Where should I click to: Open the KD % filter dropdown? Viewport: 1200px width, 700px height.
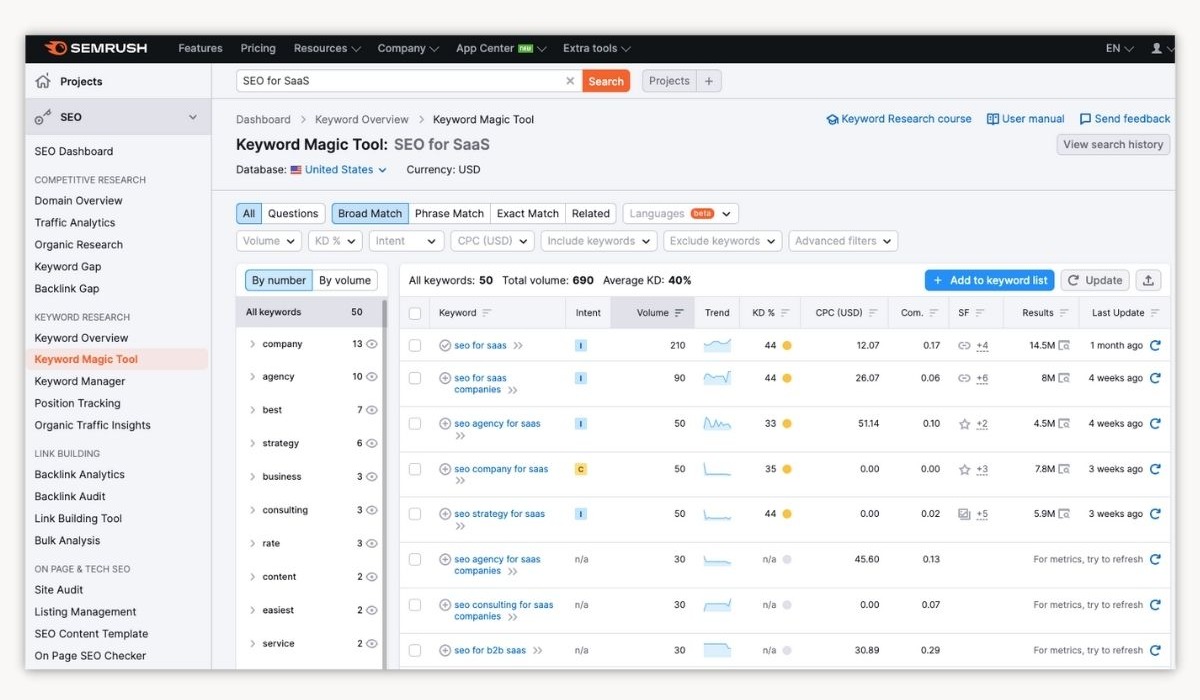[335, 241]
